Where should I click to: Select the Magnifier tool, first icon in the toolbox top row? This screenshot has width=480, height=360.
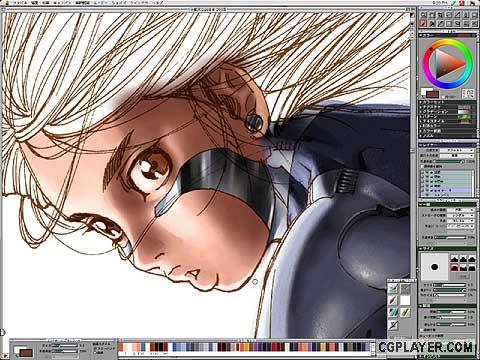[423, 15]
